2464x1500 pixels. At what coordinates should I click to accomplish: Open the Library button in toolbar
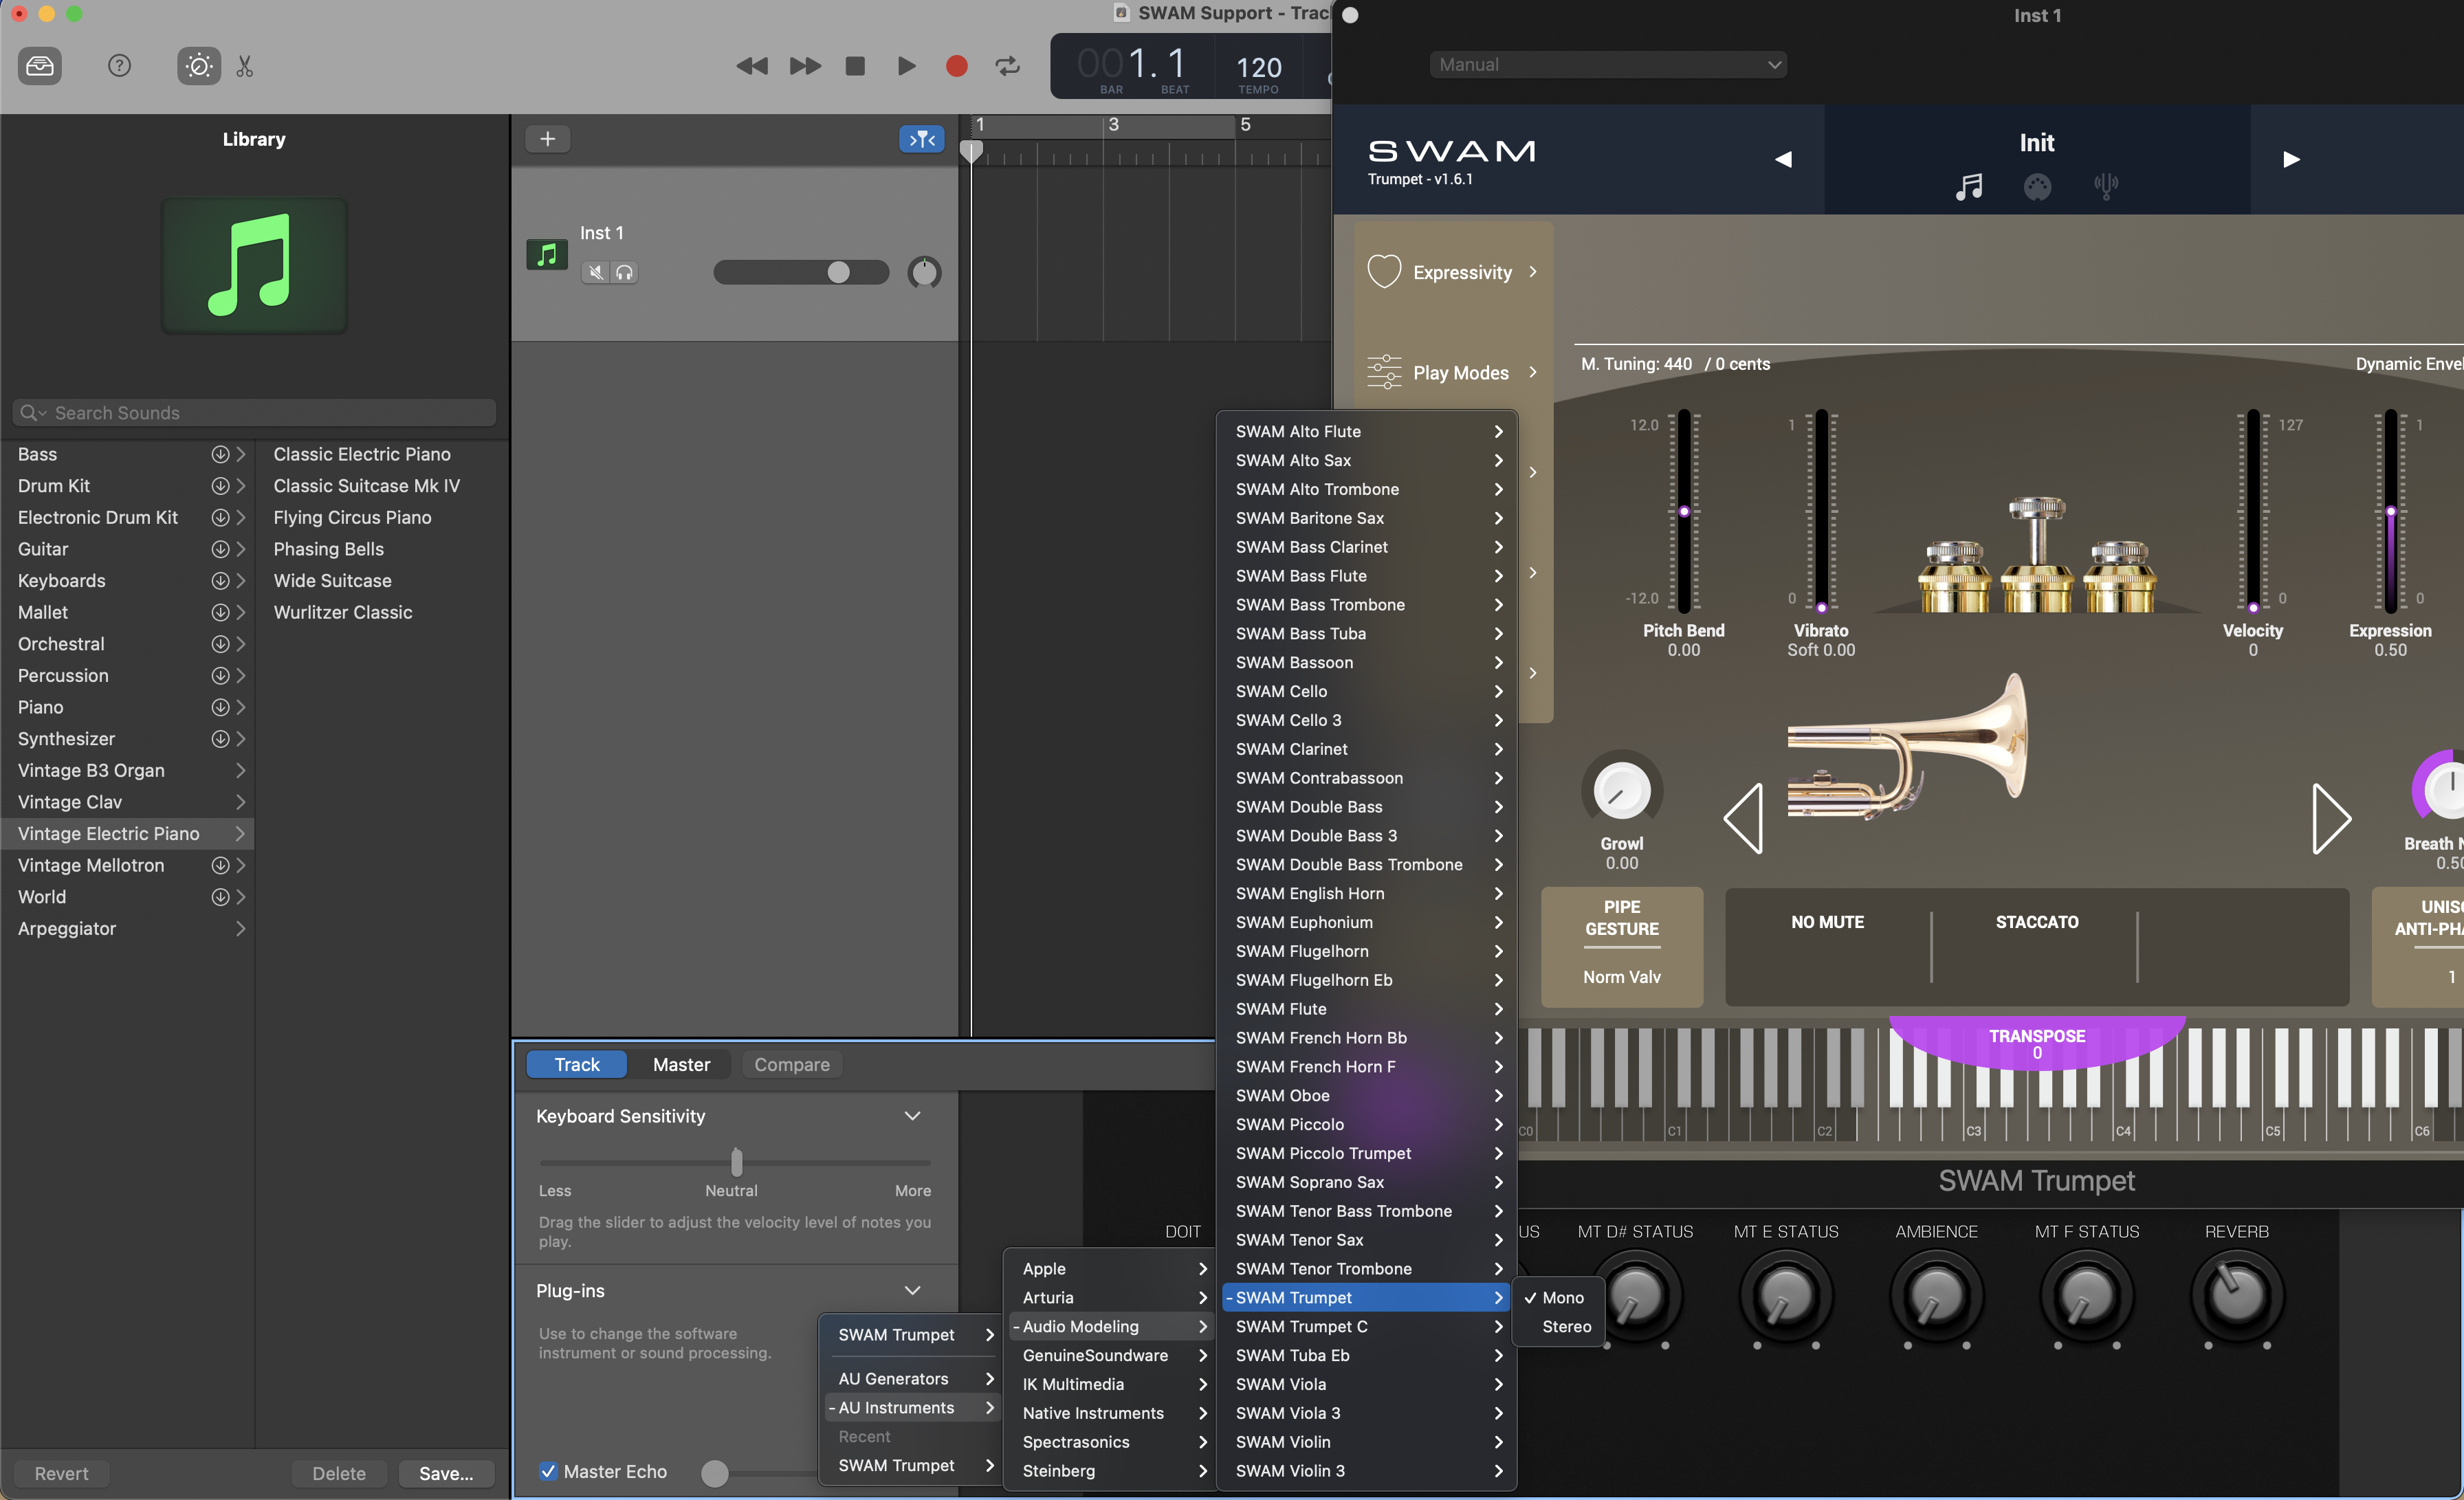click(40, 66)
